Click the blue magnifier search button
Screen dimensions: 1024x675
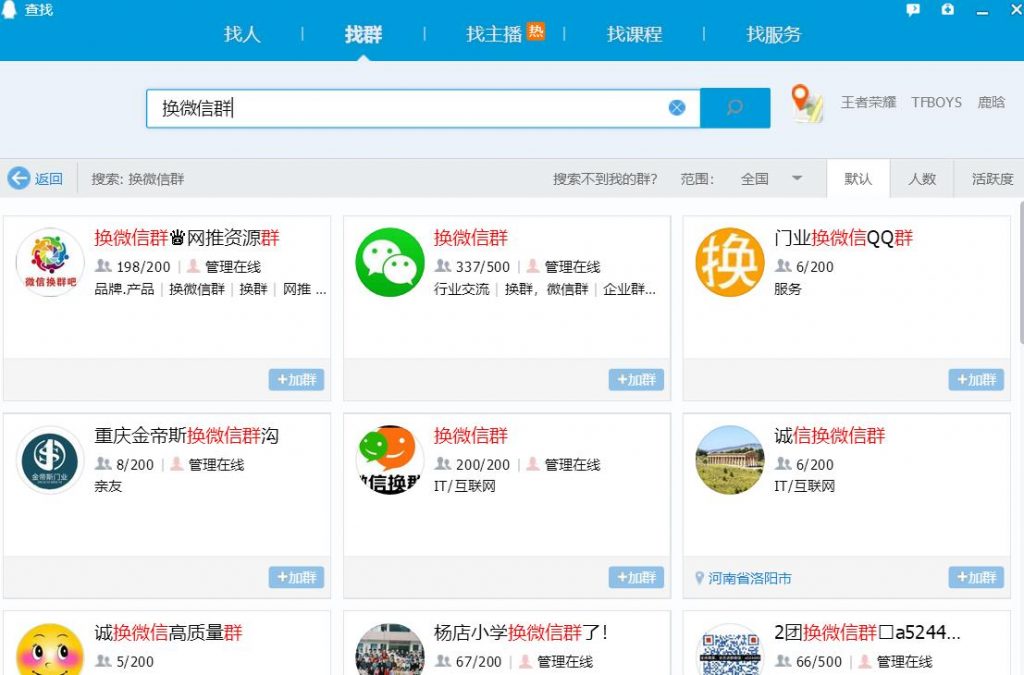pyautogui.click(x=735, y=108)
